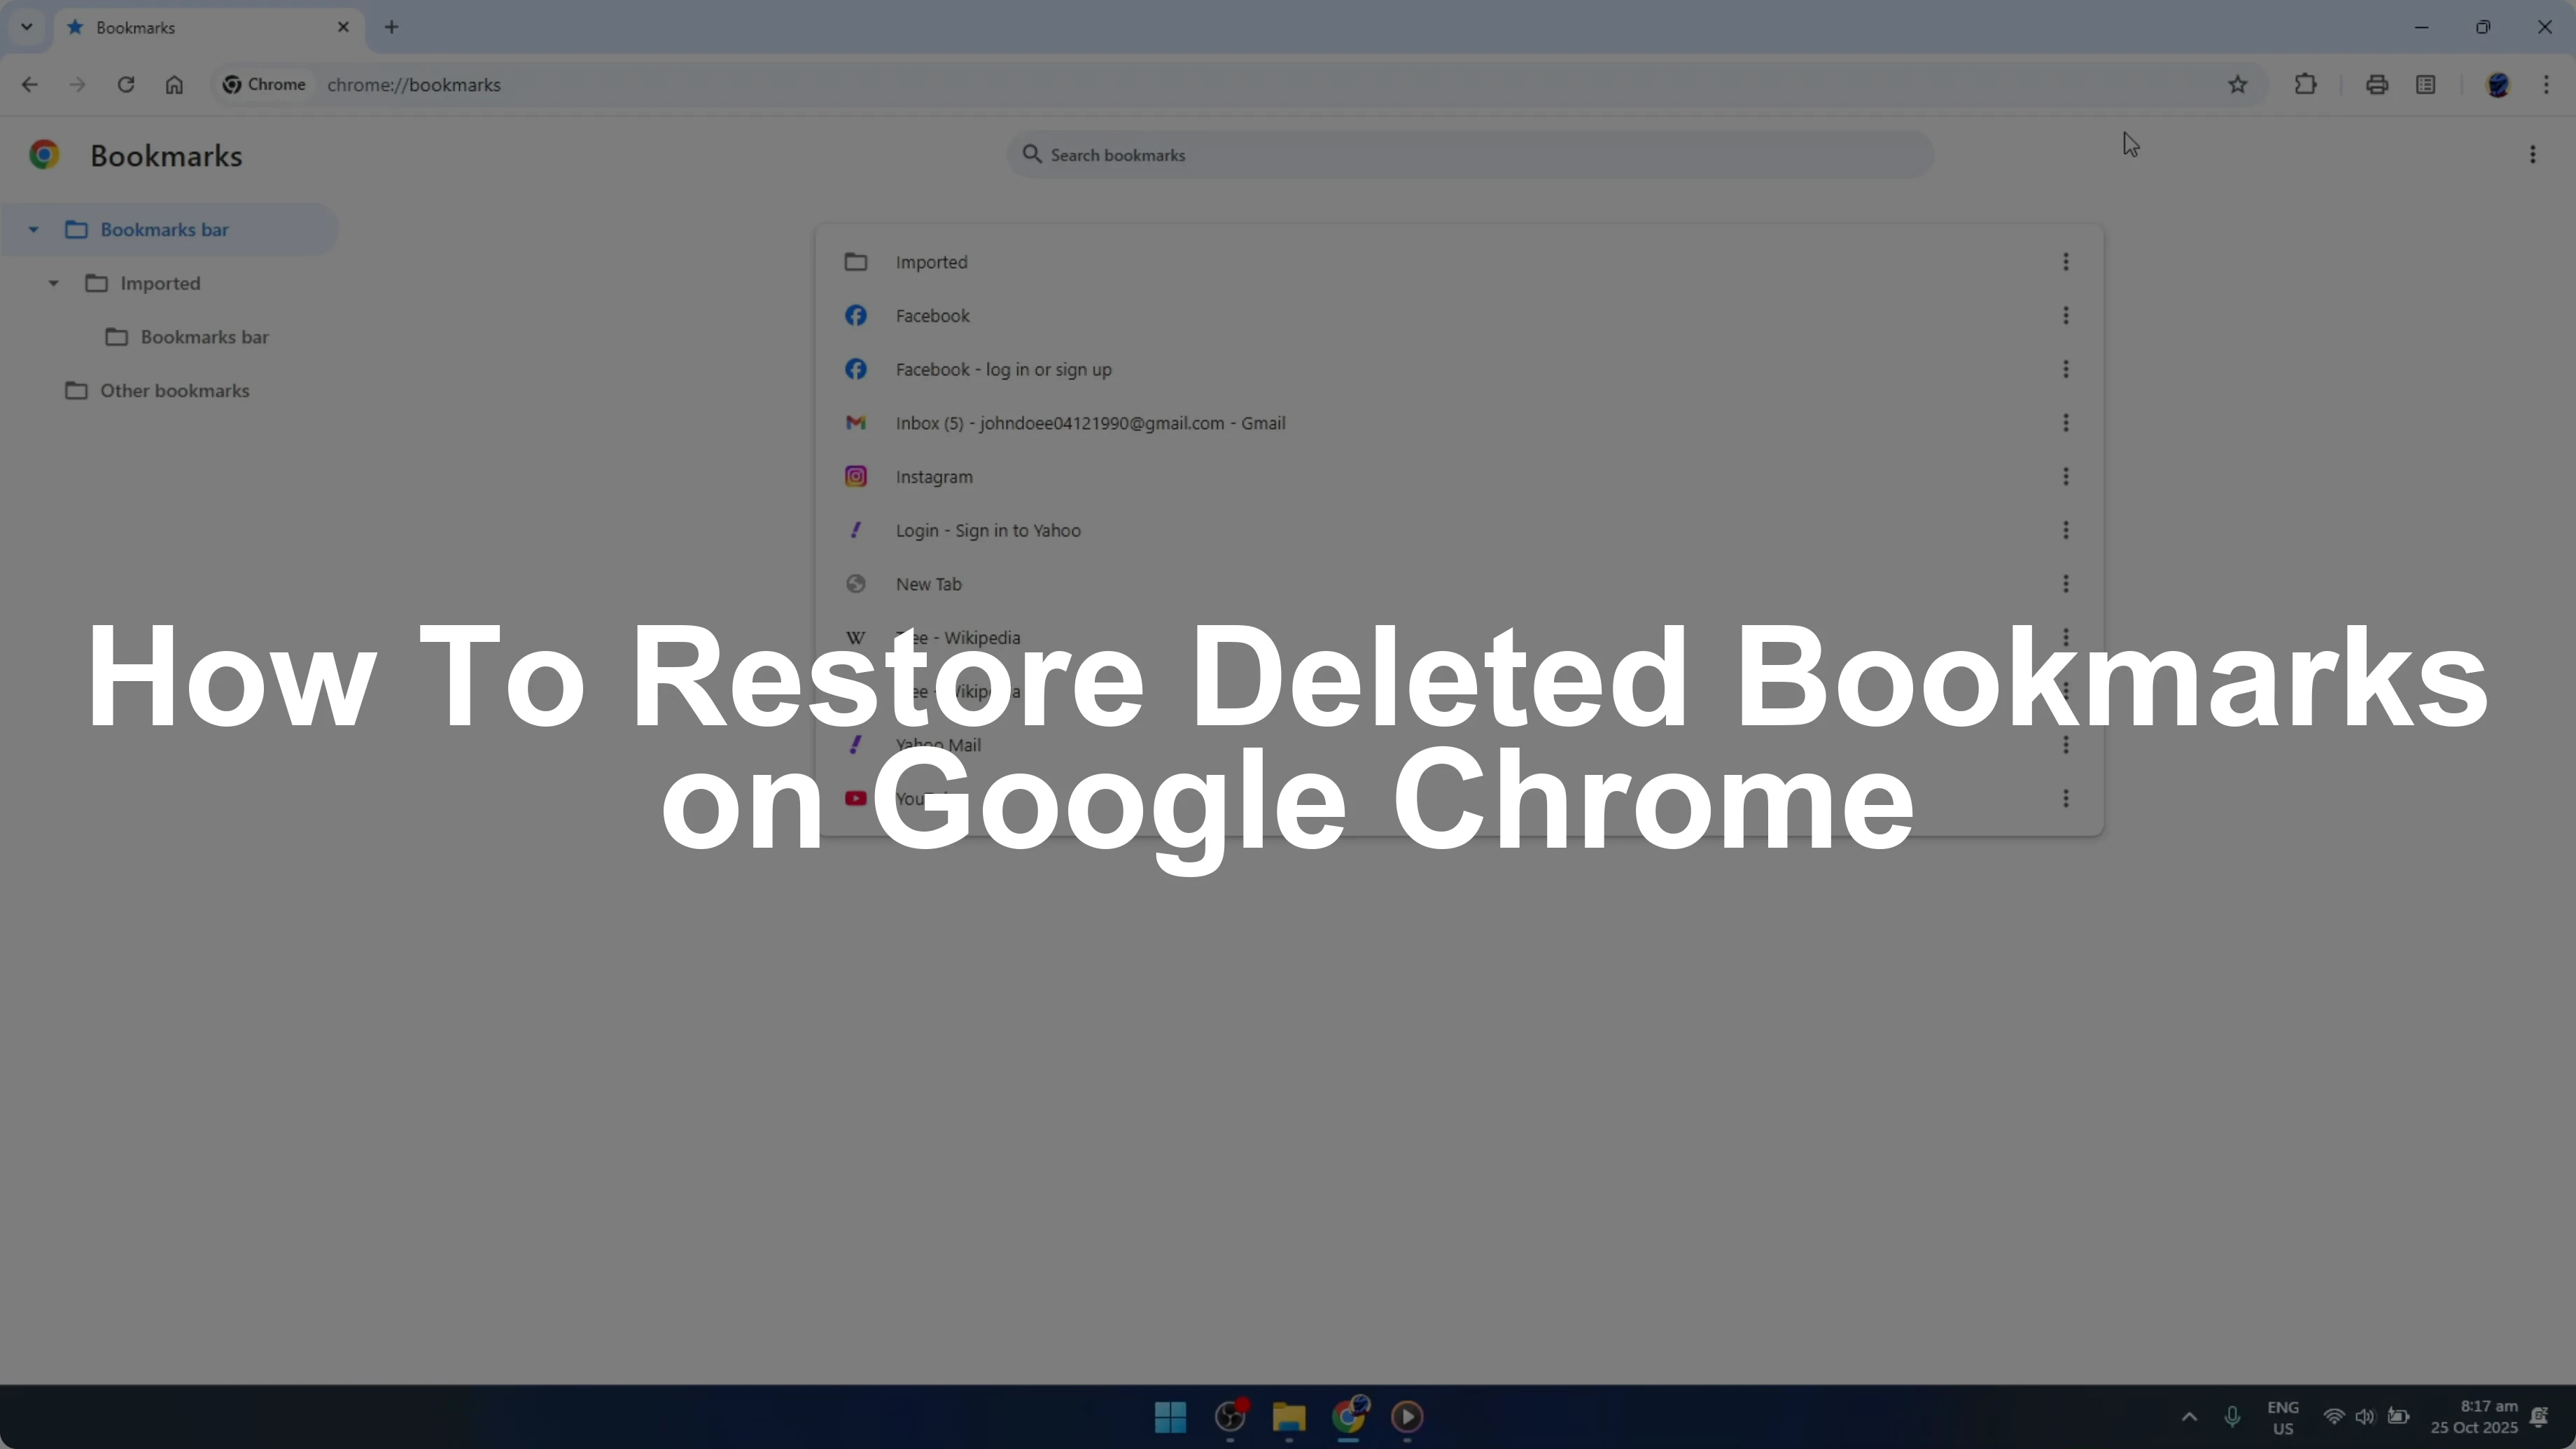The image size is (2576, 1449).
Task: Collapse the Bookmarks bar tree folder
Action: click(33, 230)
